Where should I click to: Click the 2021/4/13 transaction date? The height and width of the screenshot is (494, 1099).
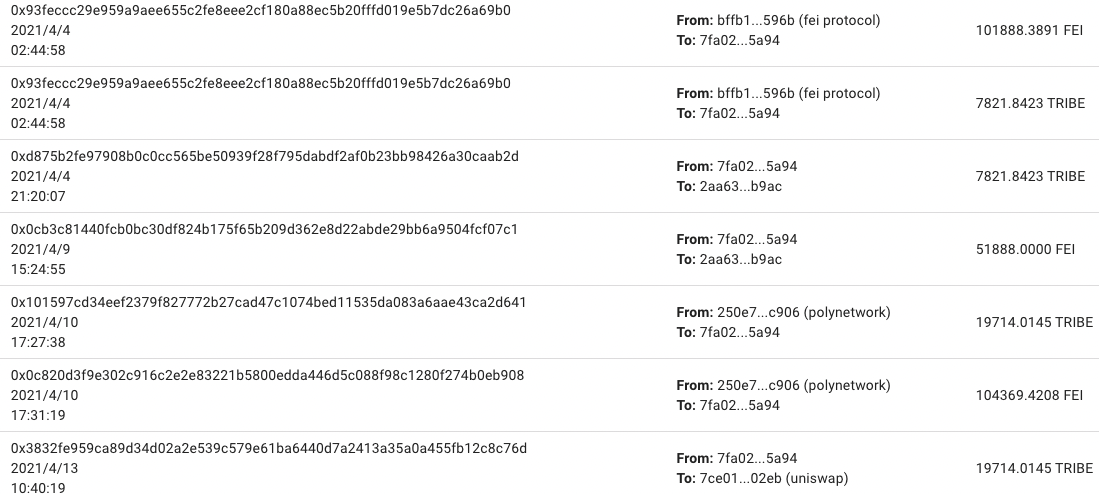(40, 468)
